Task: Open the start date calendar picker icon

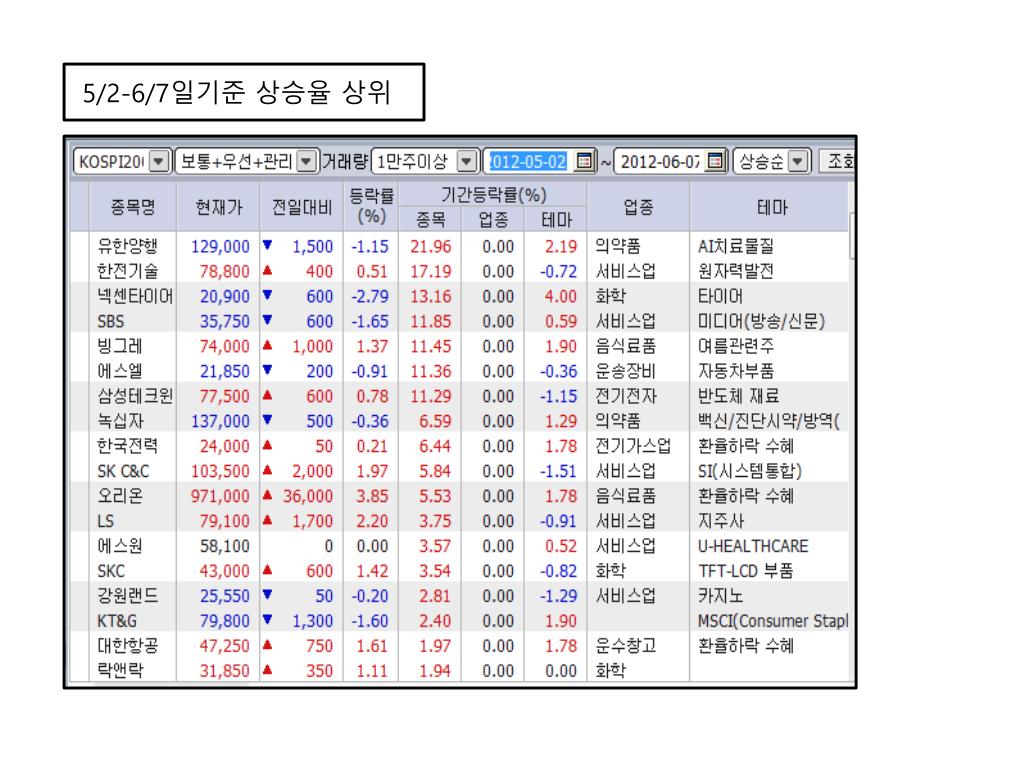Action: point(584,161)
